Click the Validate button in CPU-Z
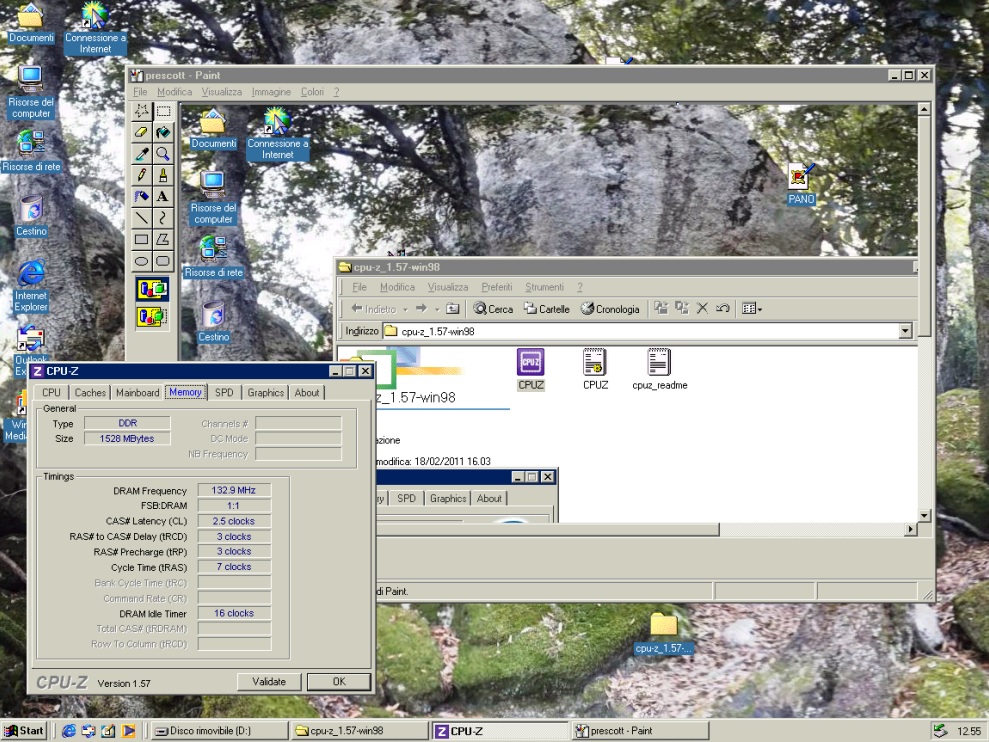 269,681
